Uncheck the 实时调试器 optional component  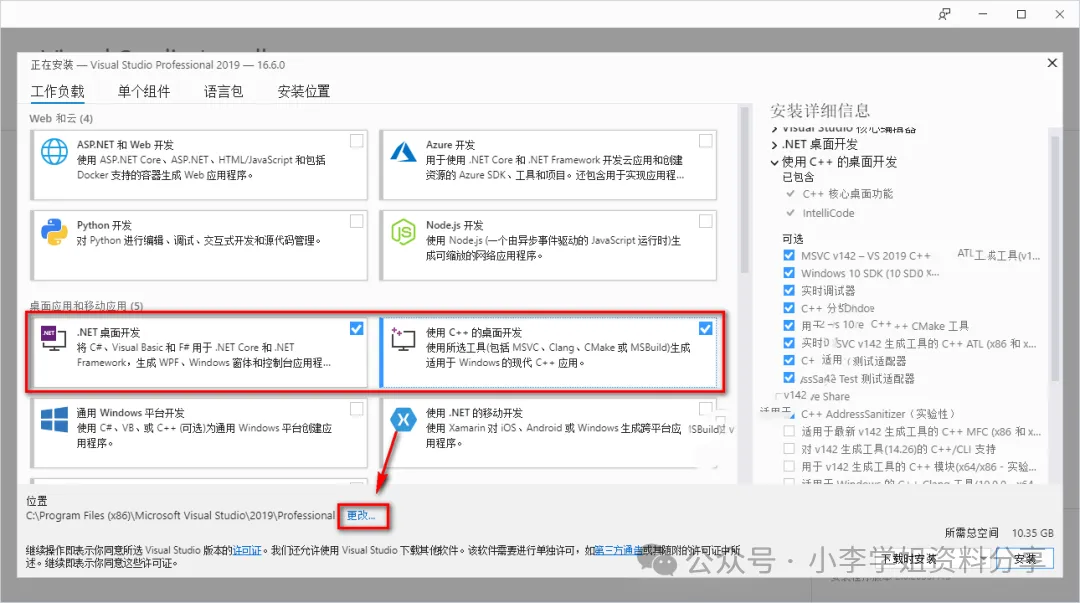pos(789,290)
